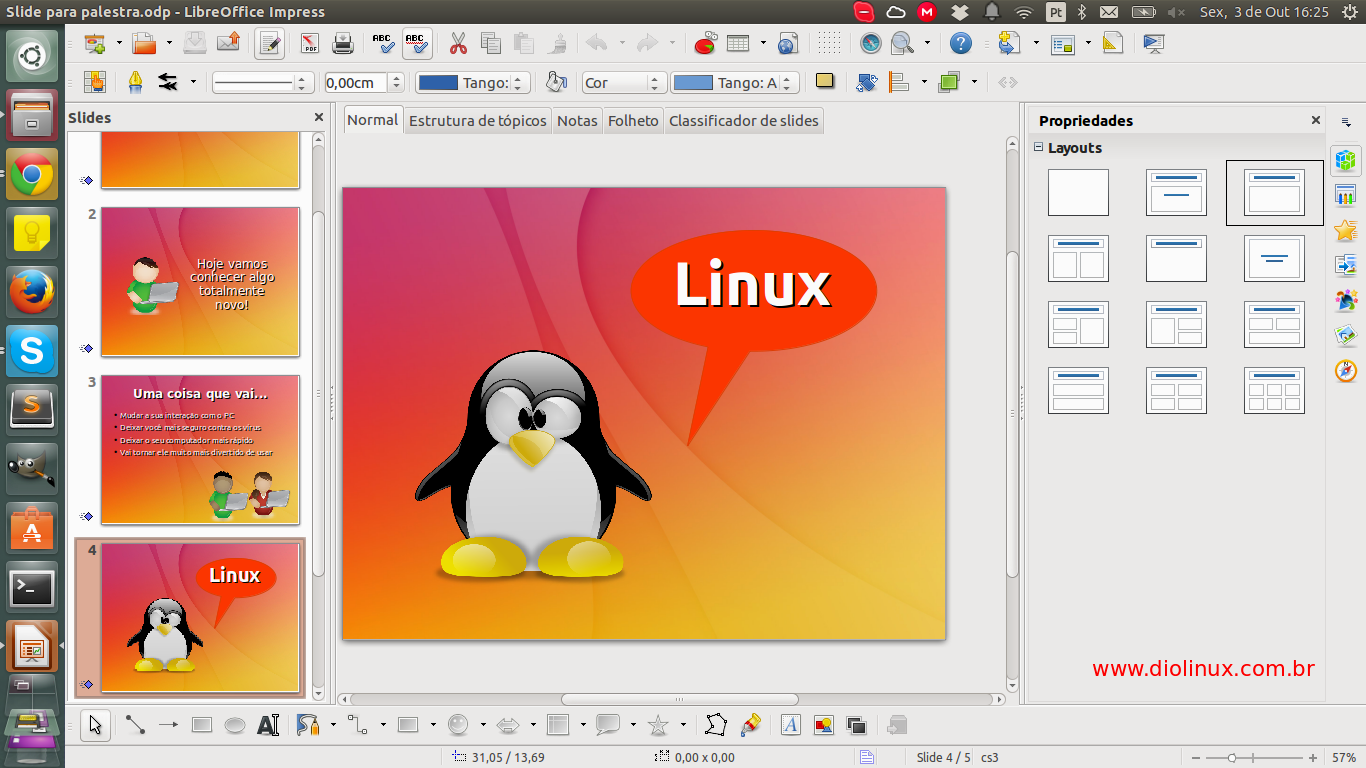Image resolution: width=1366 pixels, height=768 pixels.
Task: Select slide 3 thumbnail 'Uma coisa que vai'
Action: point(200,449)
